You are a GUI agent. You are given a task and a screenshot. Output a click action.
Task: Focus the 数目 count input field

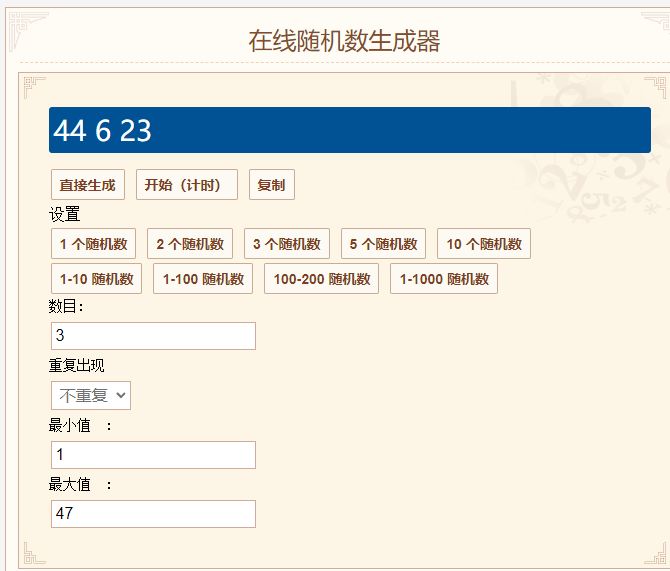coord(153,336)
